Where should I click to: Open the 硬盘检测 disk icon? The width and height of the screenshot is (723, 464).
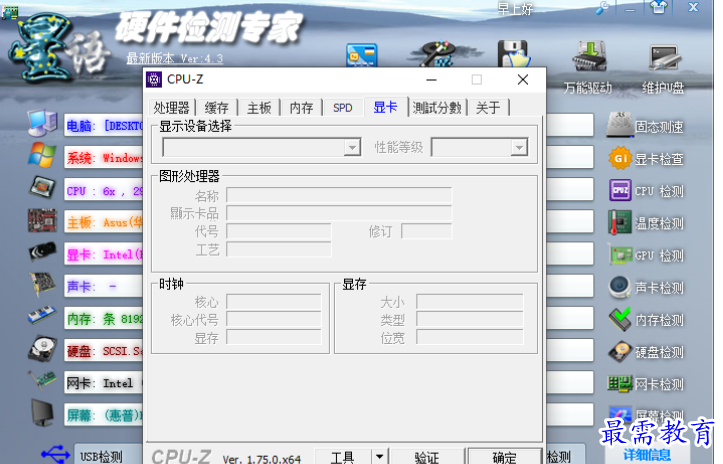[x=620, y=351]
